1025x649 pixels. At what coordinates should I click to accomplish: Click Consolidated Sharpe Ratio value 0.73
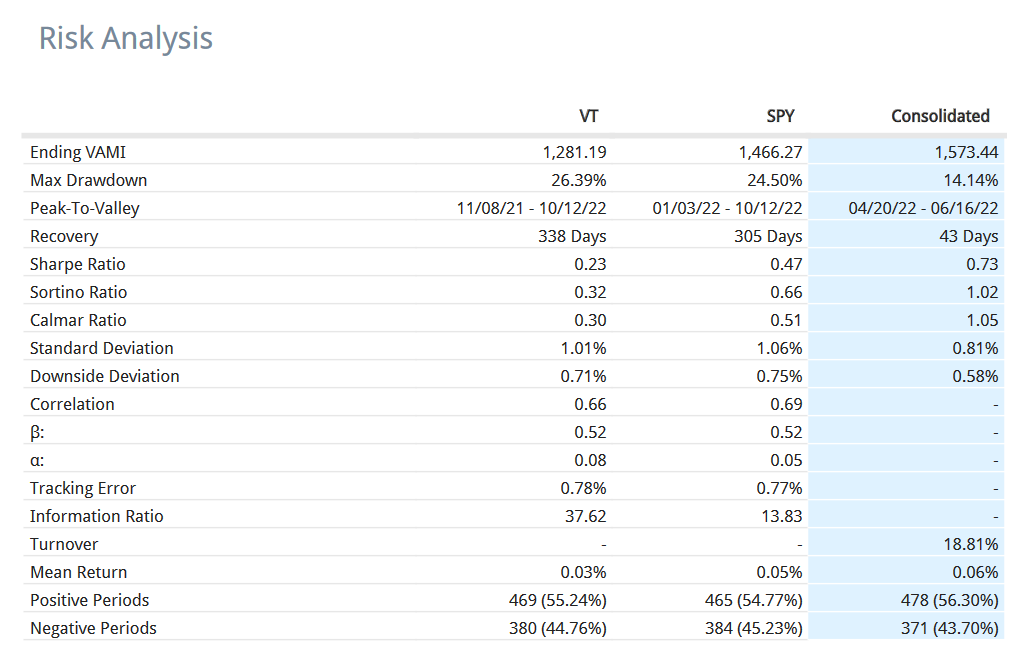point(983,265)
